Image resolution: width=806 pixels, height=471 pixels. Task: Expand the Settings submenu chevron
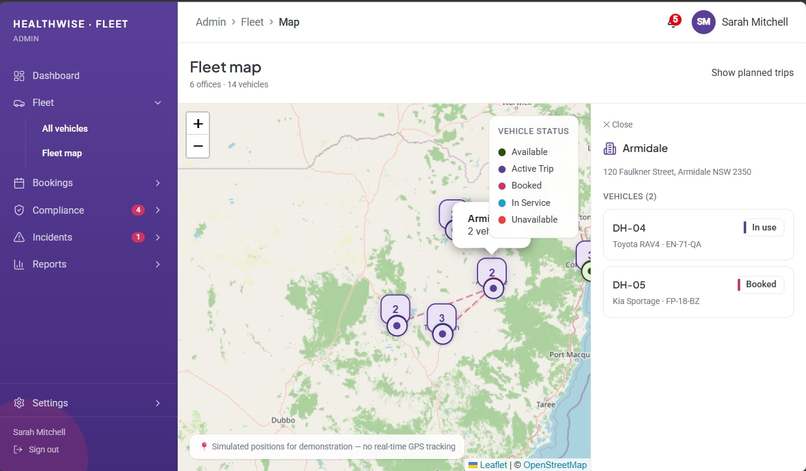click(158, 403)
